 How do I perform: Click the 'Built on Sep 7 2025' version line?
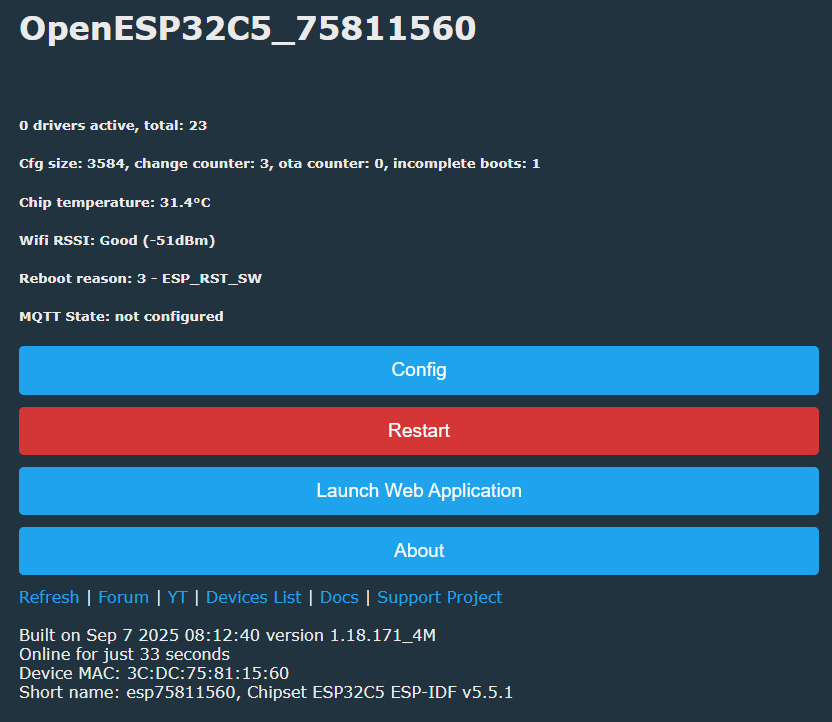[x=227, y=636]
